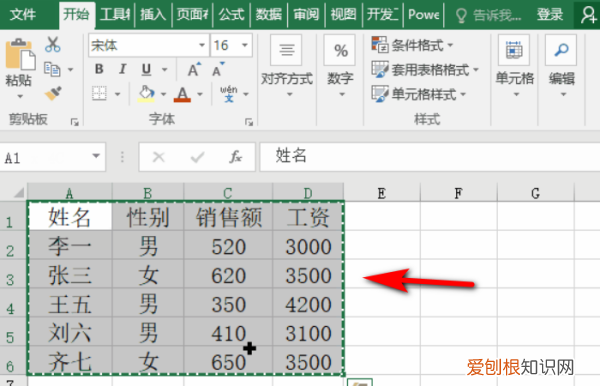Screen dimensions: 600x386
Task: Click the share person icon
Action: [x=588, y=15]
